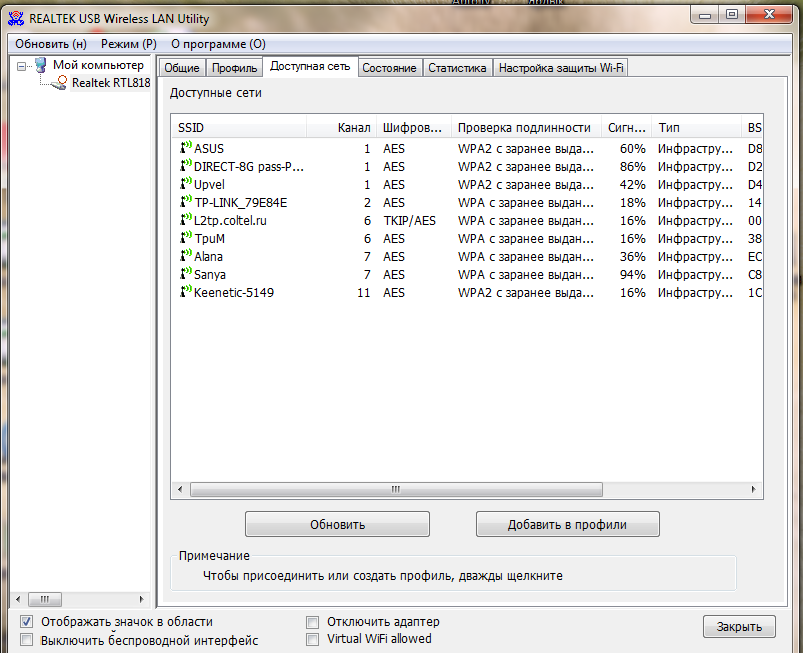This screenshot has height=653, width=803.
Task: Enable 'Выключить беспроводной интерфейс' checkbox
Action: [x=26, y=640]
